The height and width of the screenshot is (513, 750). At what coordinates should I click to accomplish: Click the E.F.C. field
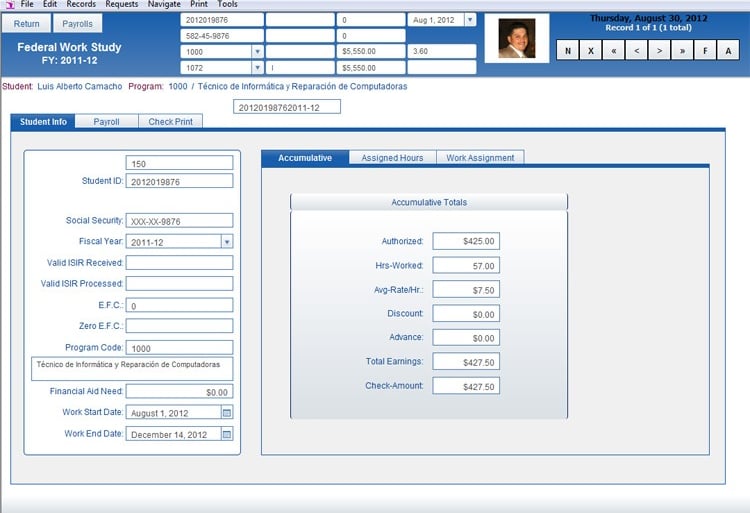pos(179,305)
